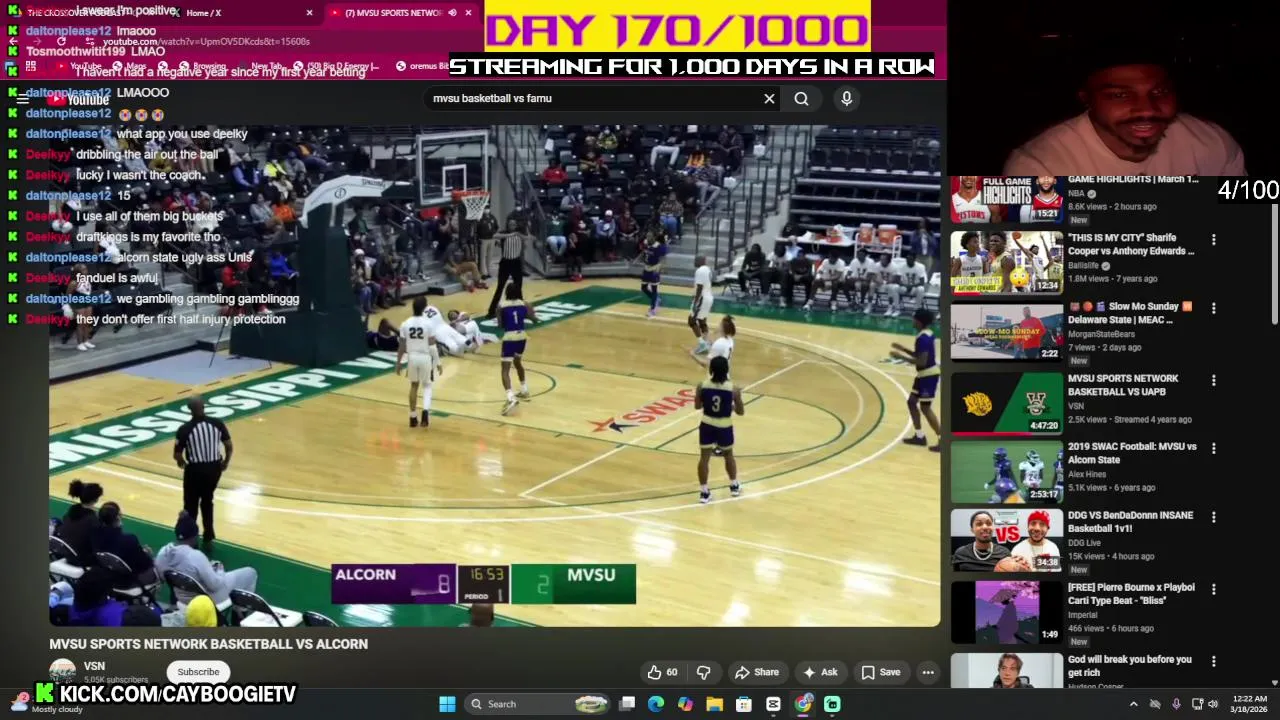Open Microsoft Store from taskbar
This screenshot has width=1280, height=720.
[x=744, y=704]
